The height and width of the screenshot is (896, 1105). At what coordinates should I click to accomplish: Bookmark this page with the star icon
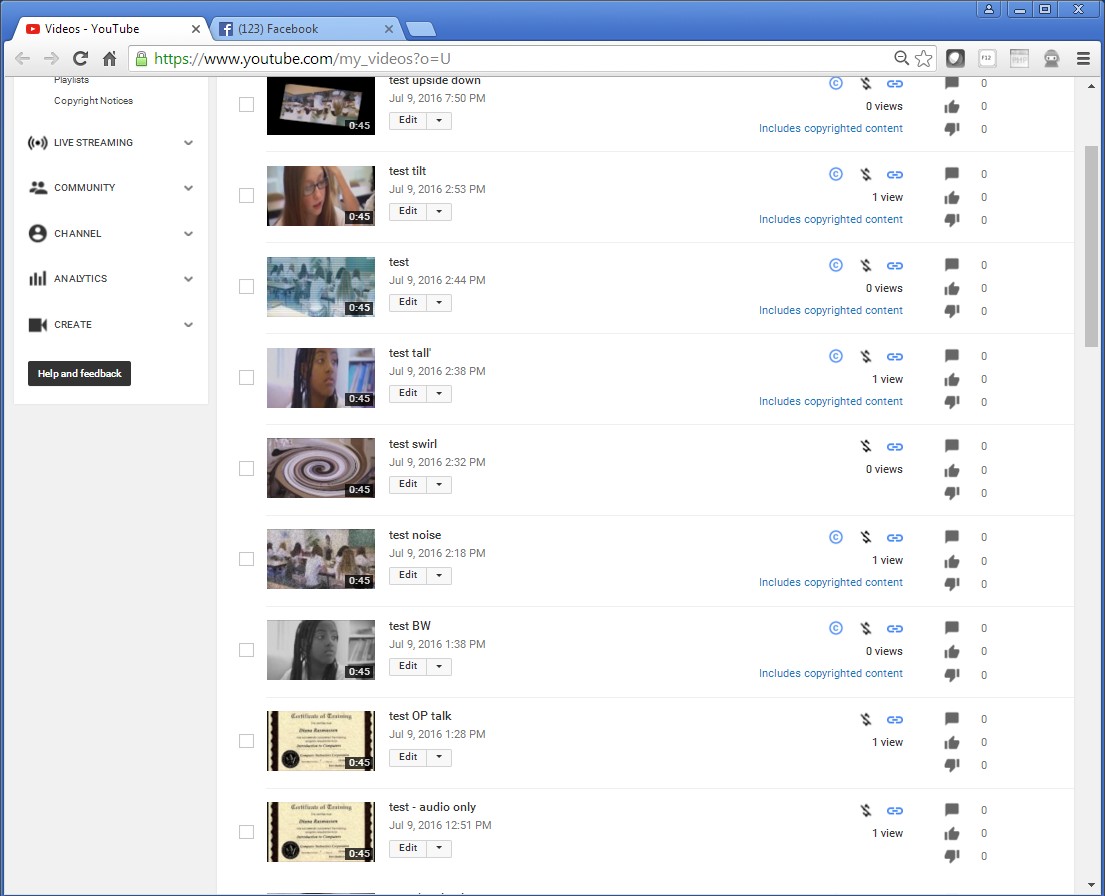[923, 59]
